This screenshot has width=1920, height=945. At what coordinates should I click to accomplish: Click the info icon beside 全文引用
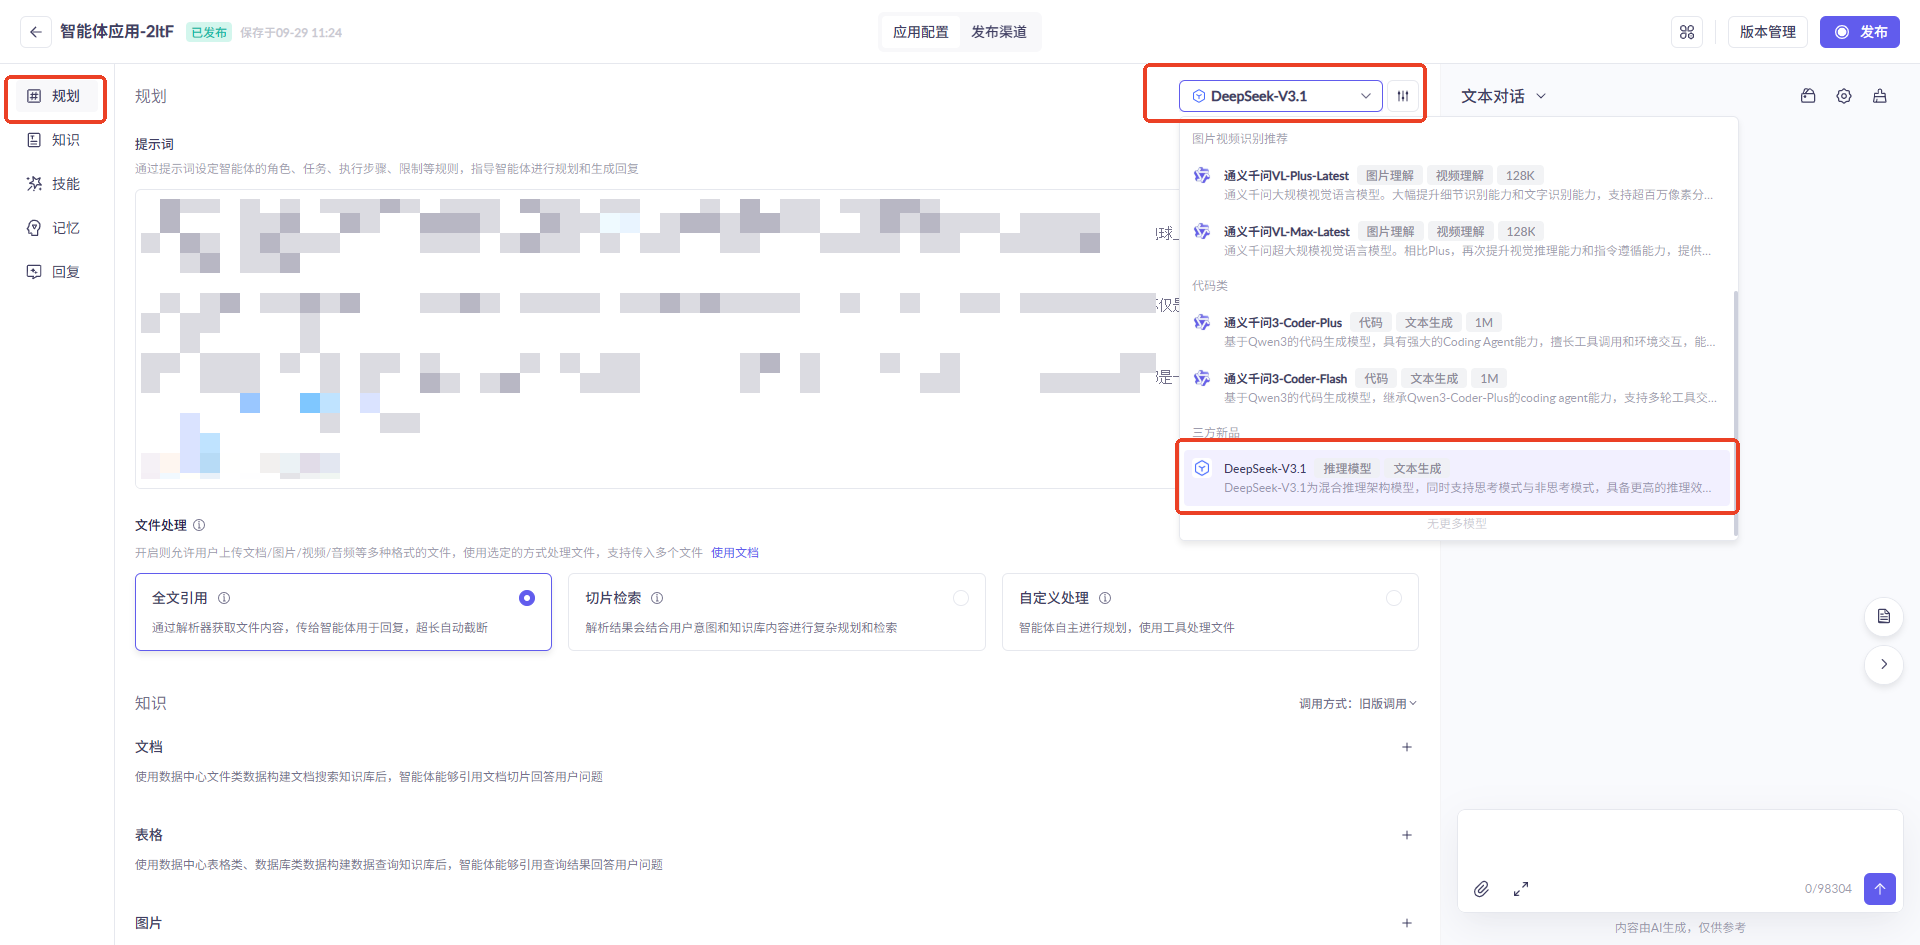click(224, 598)
